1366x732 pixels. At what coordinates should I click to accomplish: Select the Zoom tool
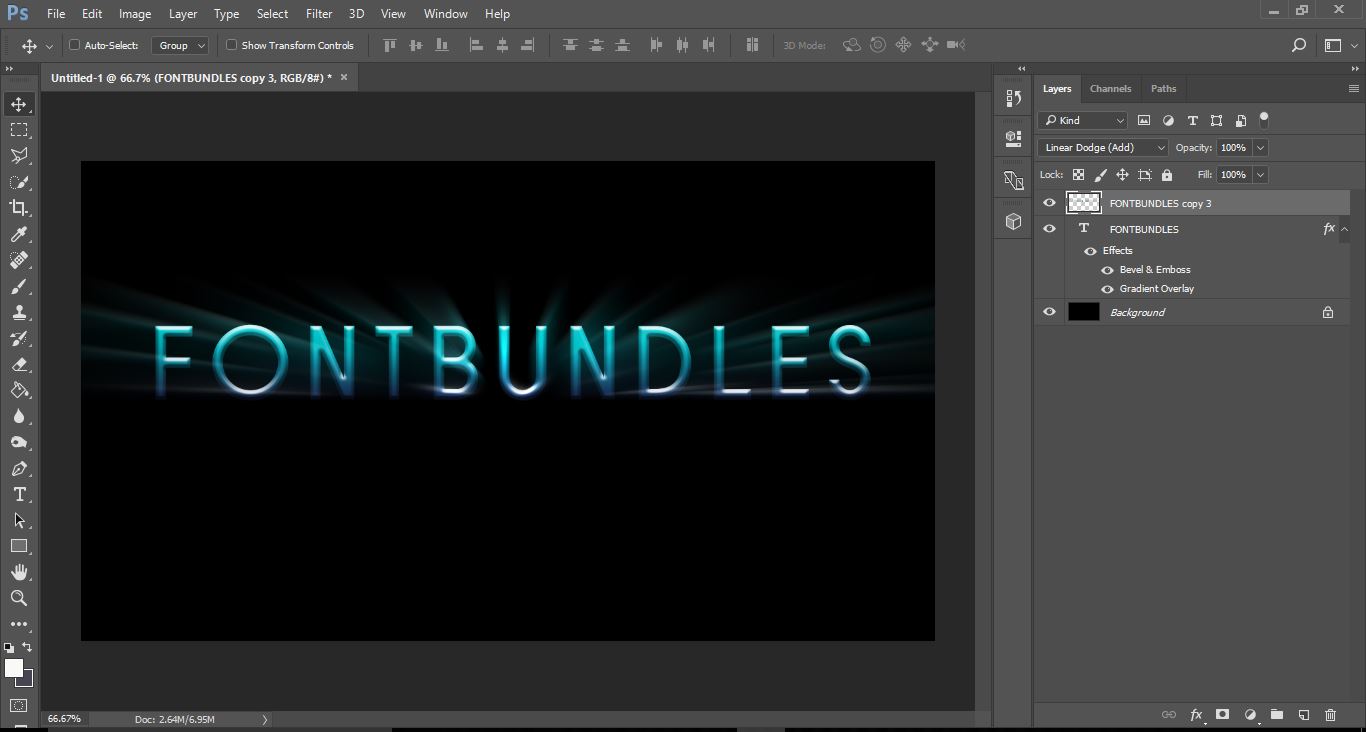[x=19, y=598]
